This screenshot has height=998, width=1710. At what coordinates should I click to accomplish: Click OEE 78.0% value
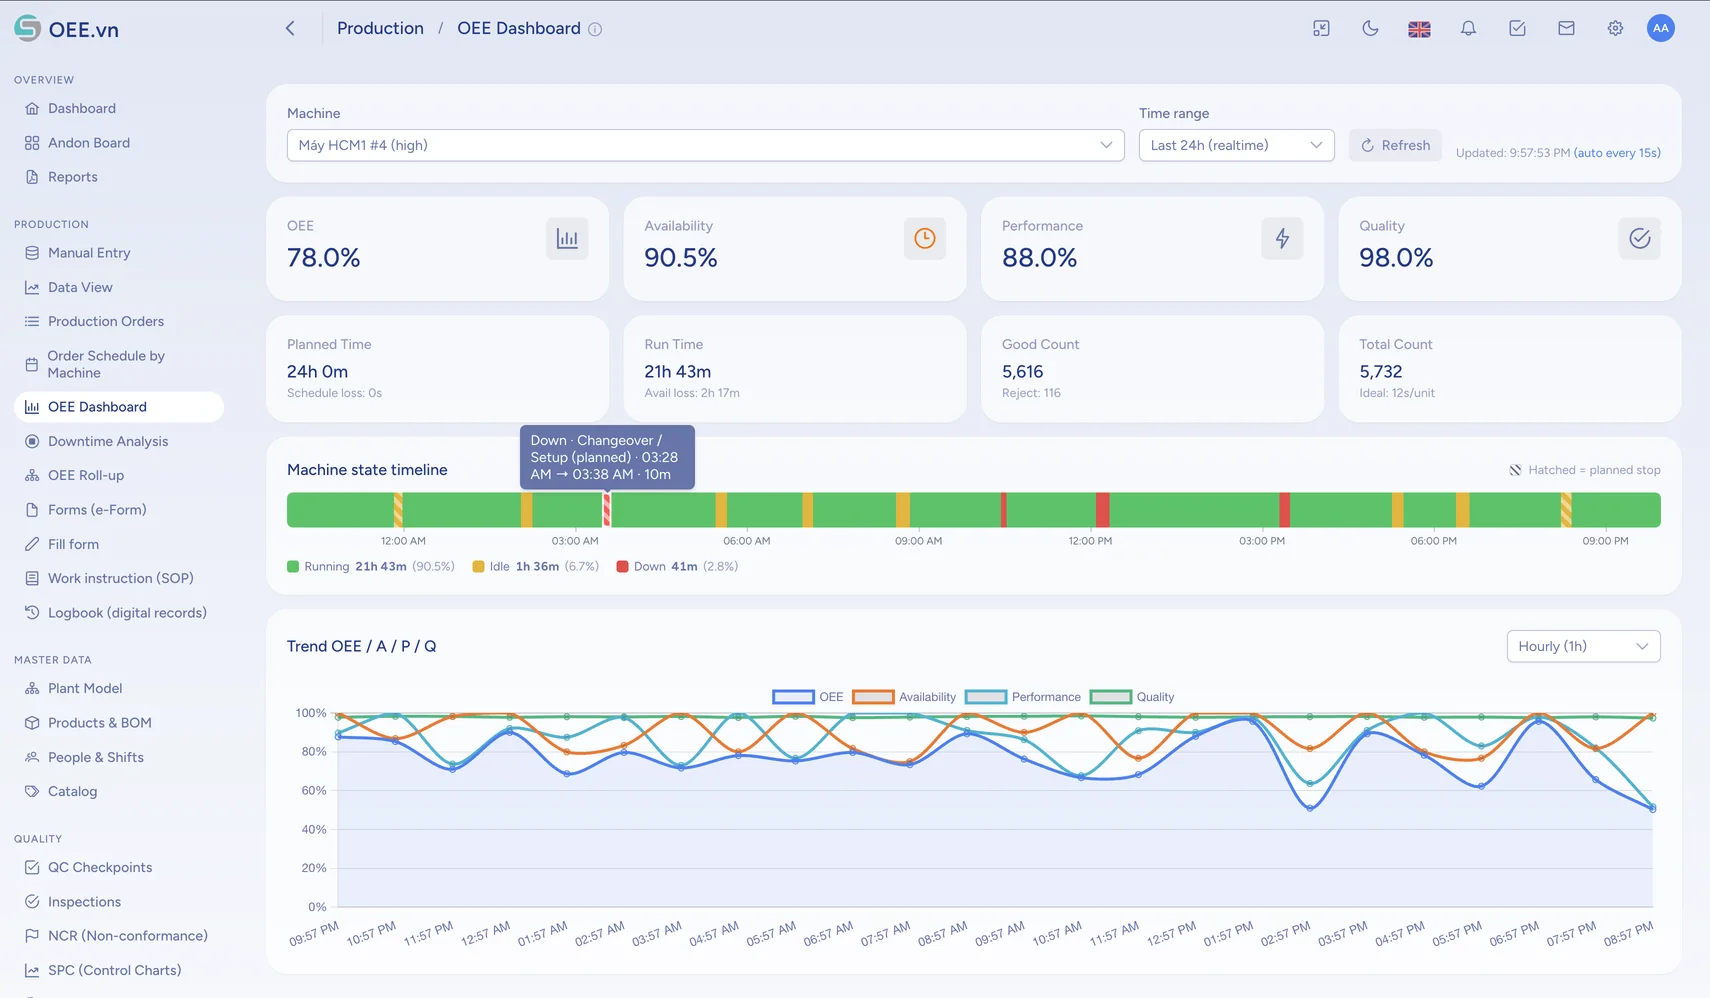point(323,258)
